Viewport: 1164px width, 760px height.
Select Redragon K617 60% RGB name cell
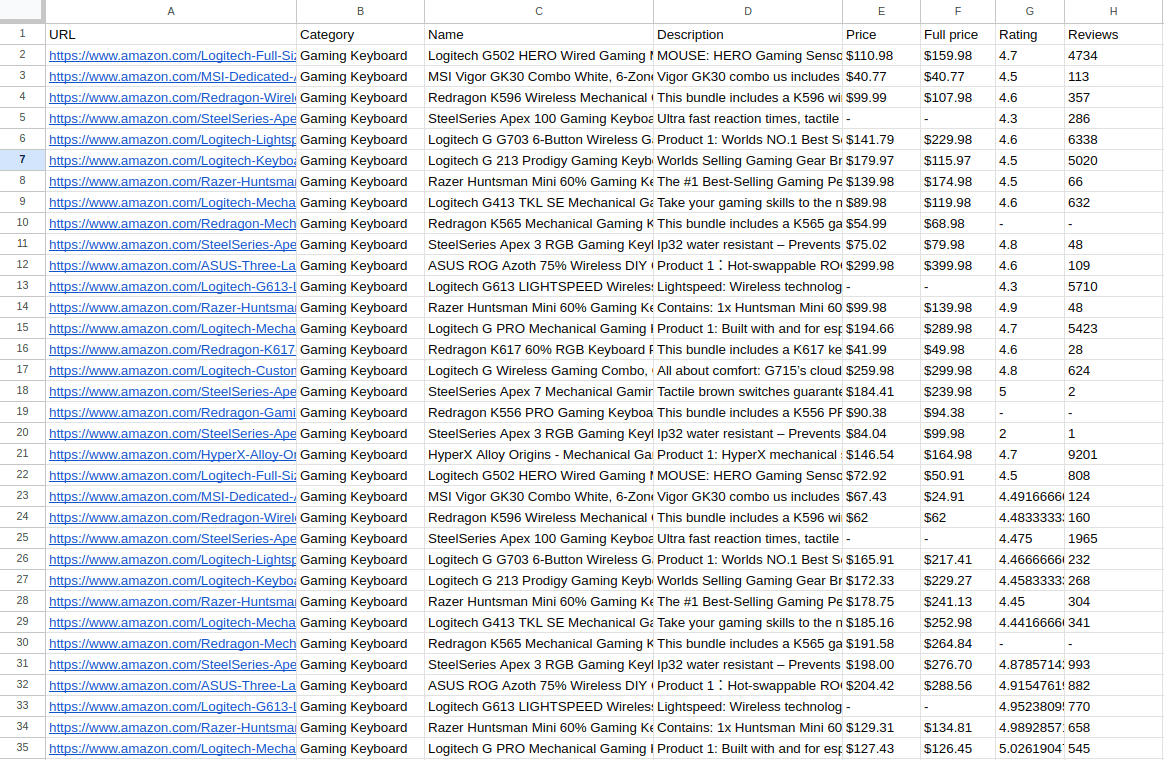click(539, 350)
